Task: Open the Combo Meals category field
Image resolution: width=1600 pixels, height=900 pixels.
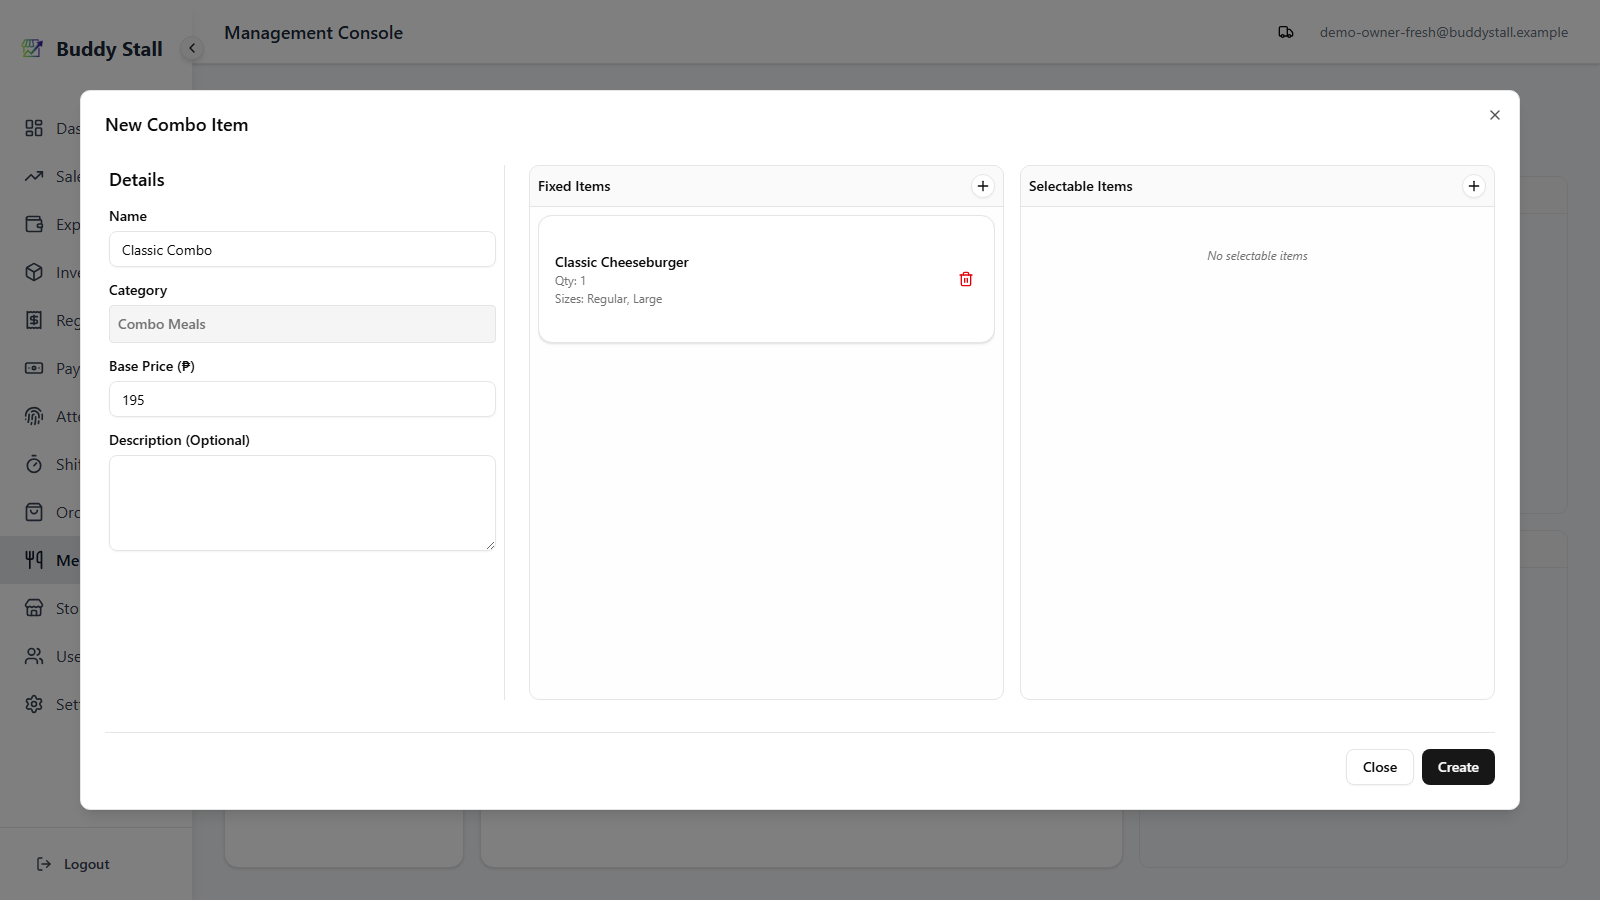Action: (x=302, y=324)
